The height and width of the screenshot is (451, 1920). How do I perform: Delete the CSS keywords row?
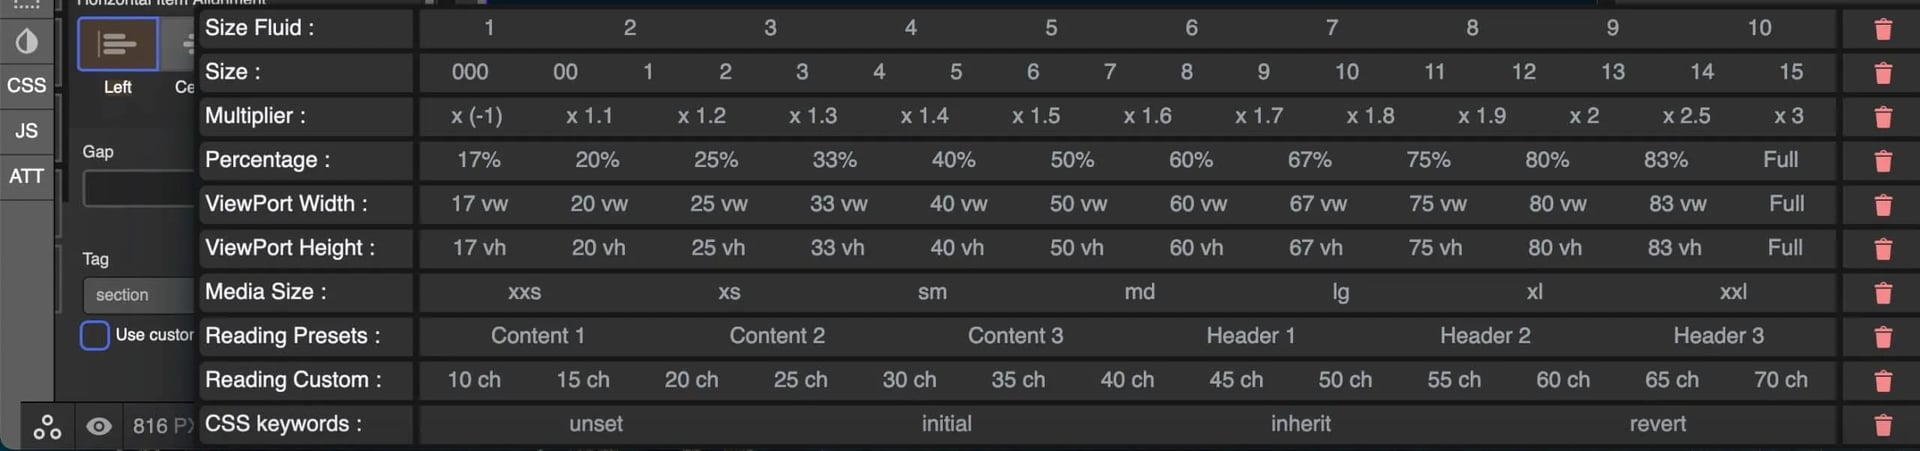(1882, 425)
